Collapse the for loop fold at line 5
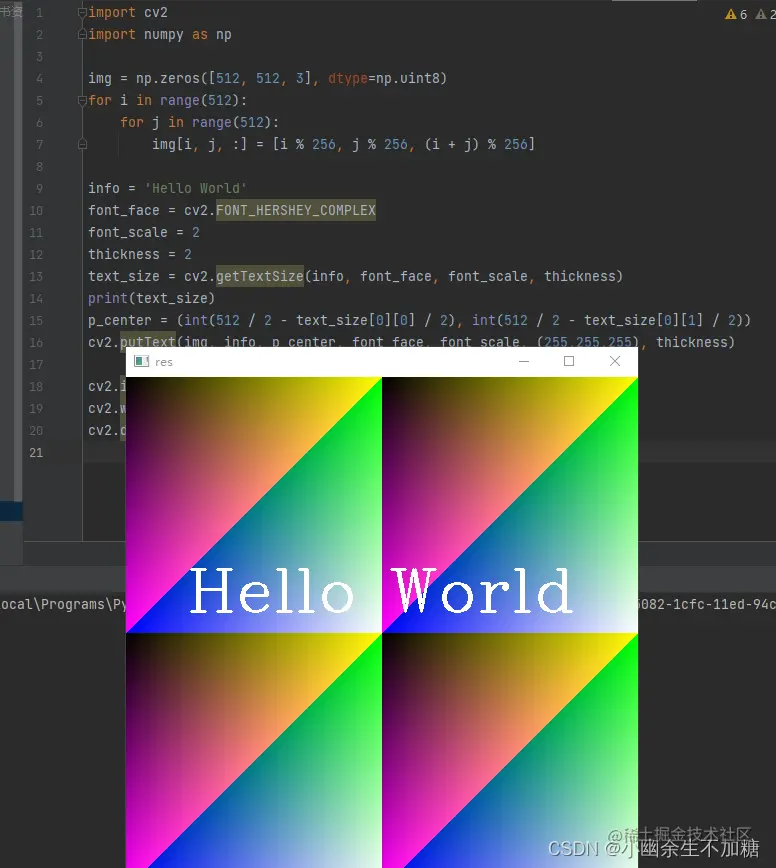Viewport: 776px width, 868px height. tap(82, 100)
